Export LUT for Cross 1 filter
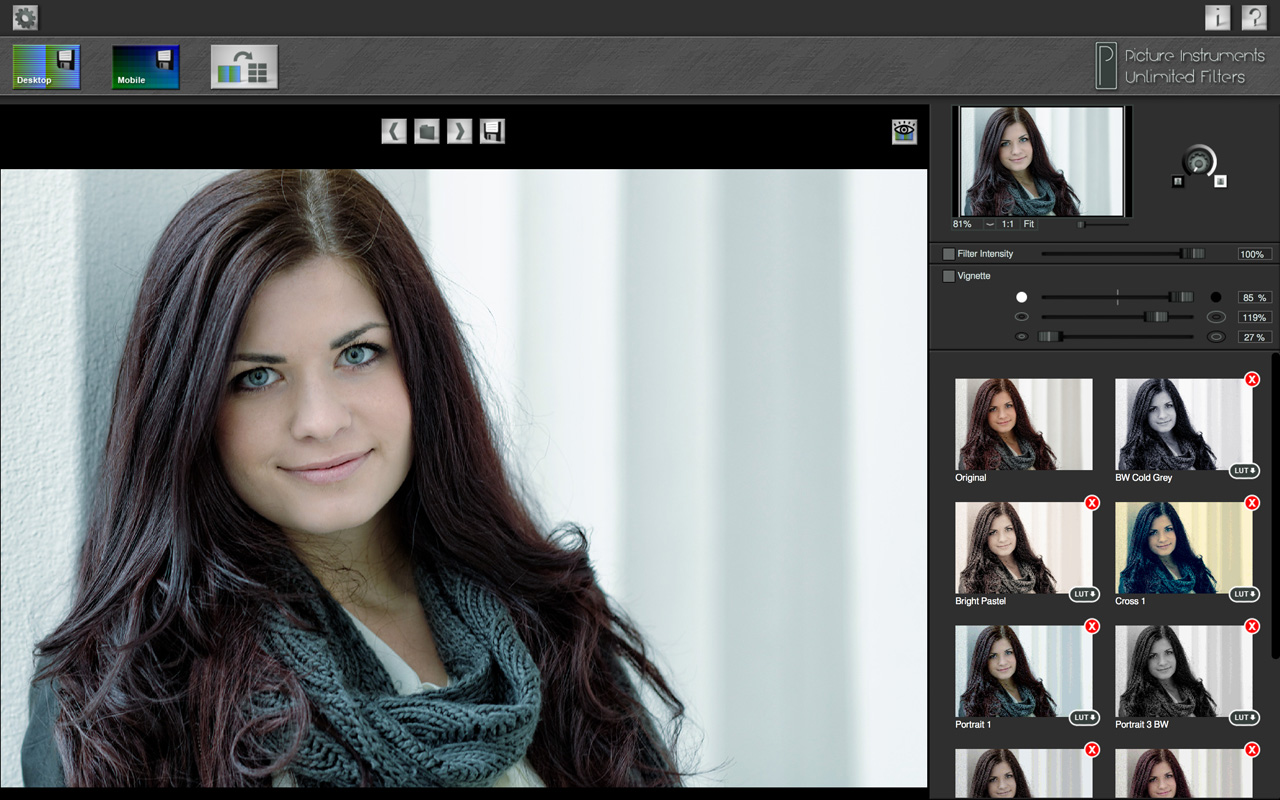The image size is (1280, 800). 1244,594
